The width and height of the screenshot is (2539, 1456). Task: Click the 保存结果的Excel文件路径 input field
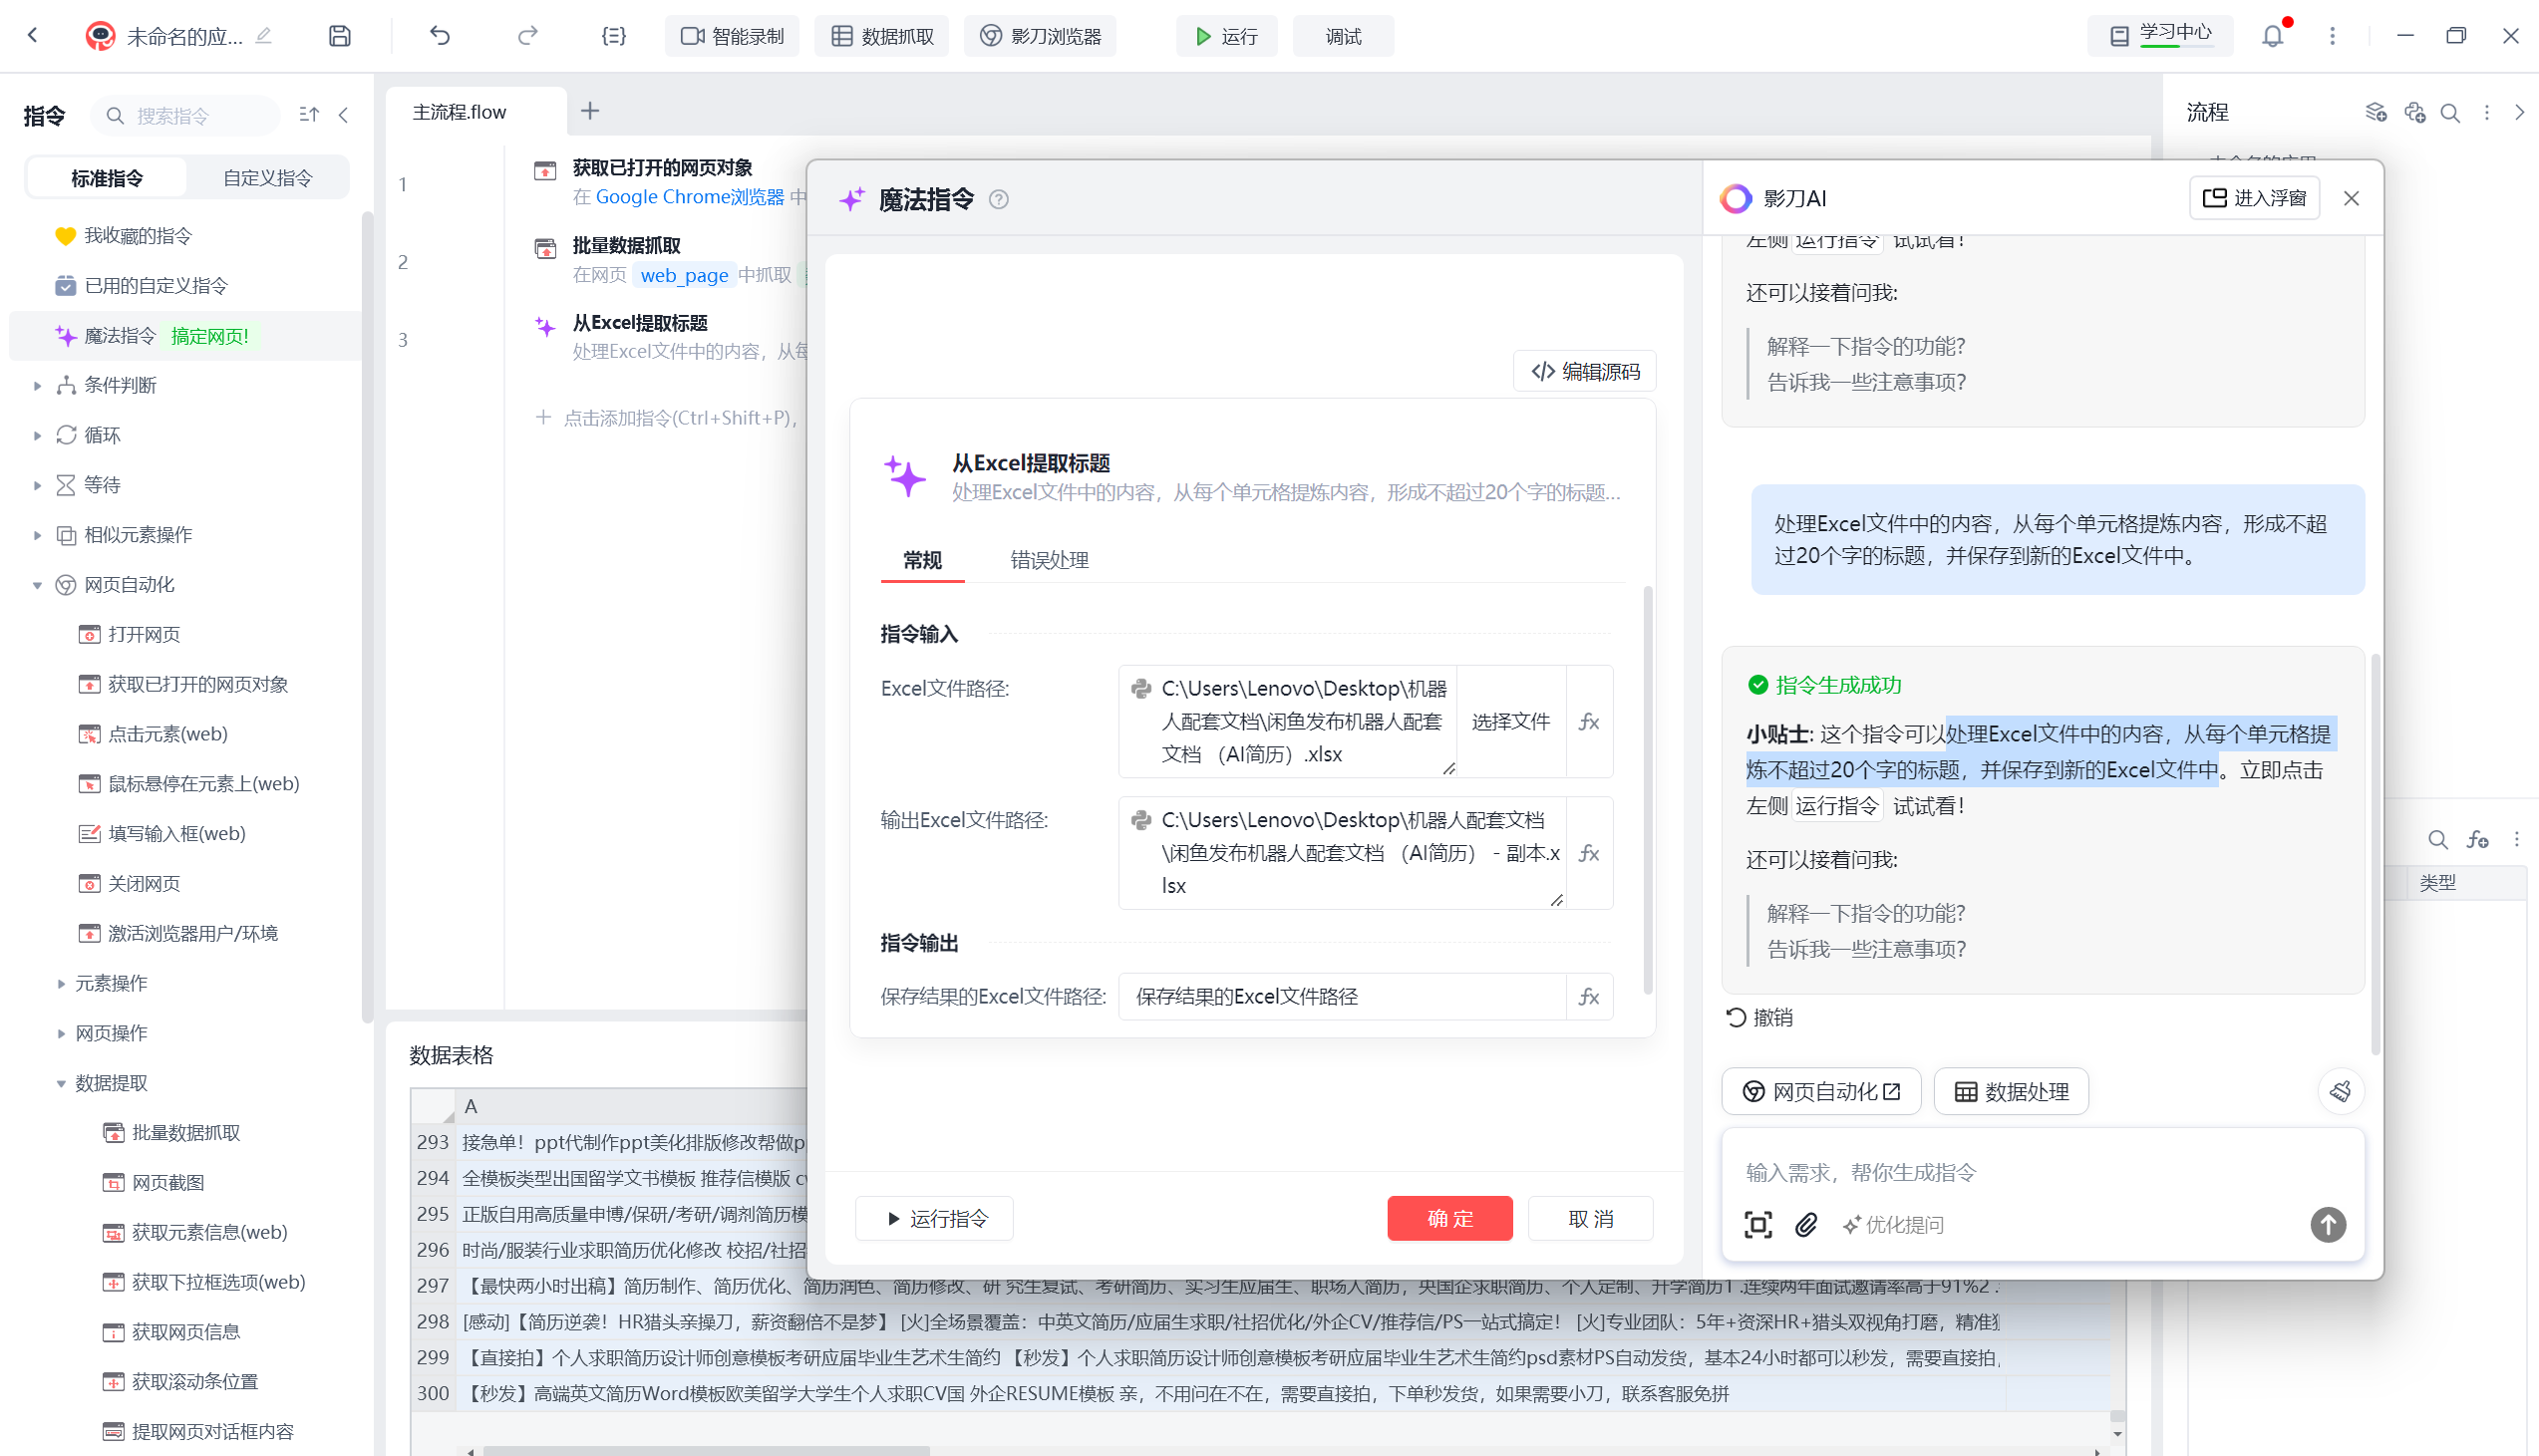click(1340, 997)
